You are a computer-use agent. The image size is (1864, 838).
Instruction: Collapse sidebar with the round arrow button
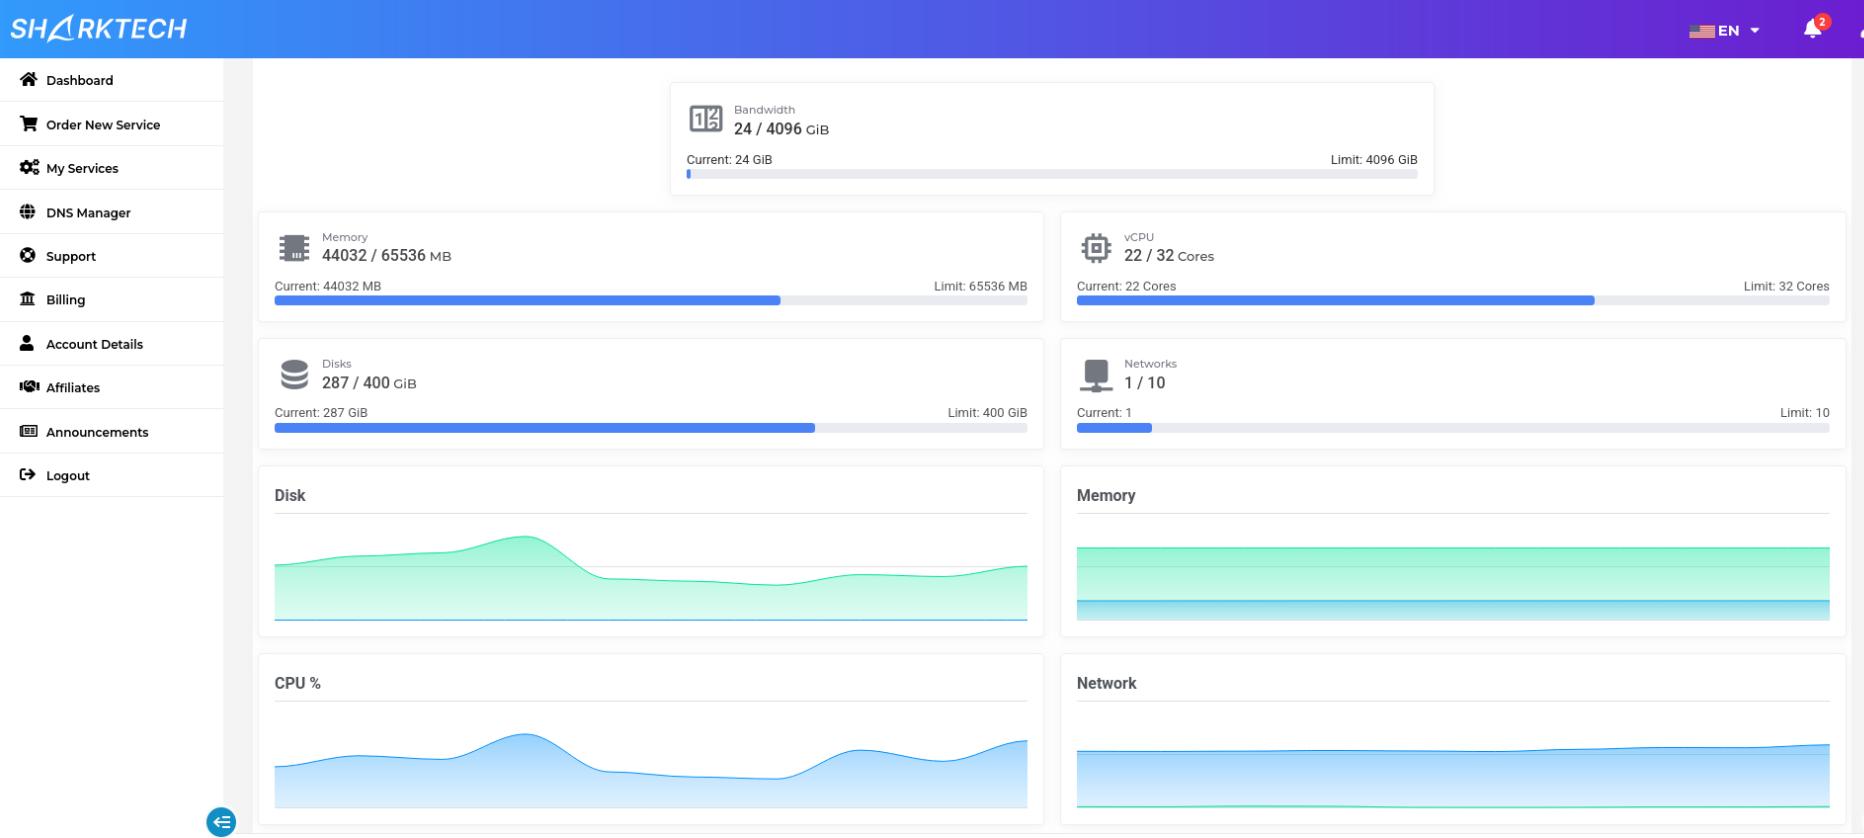point(221,822)
